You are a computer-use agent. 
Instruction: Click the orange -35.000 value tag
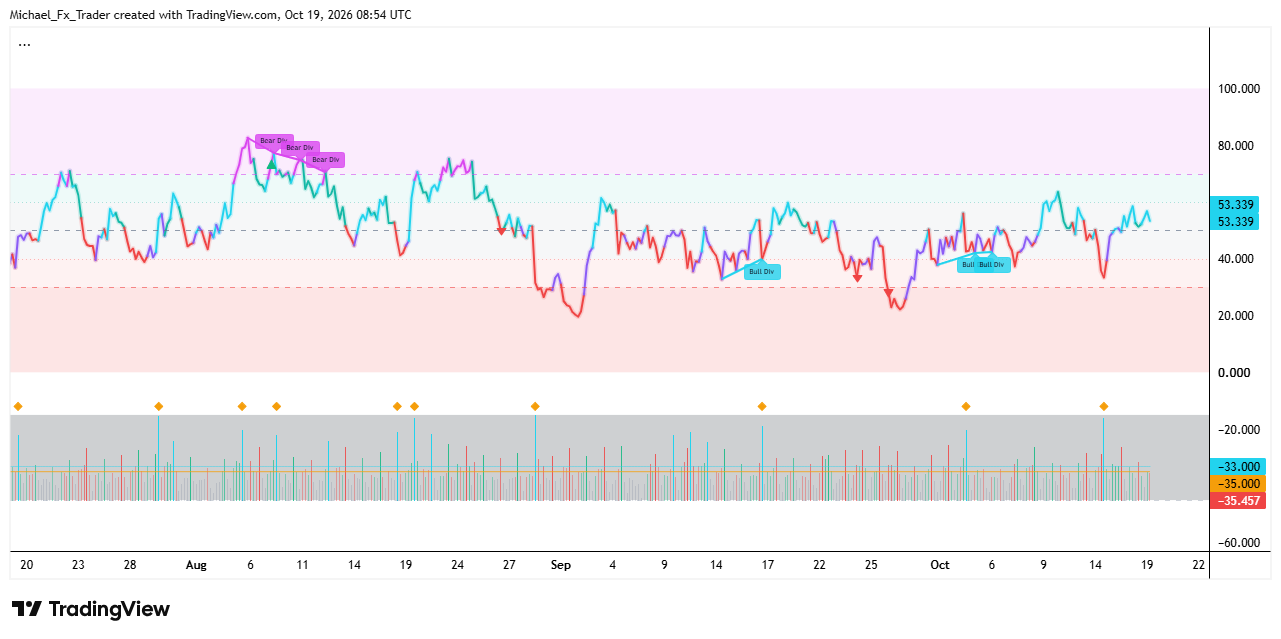point(1238,483)
